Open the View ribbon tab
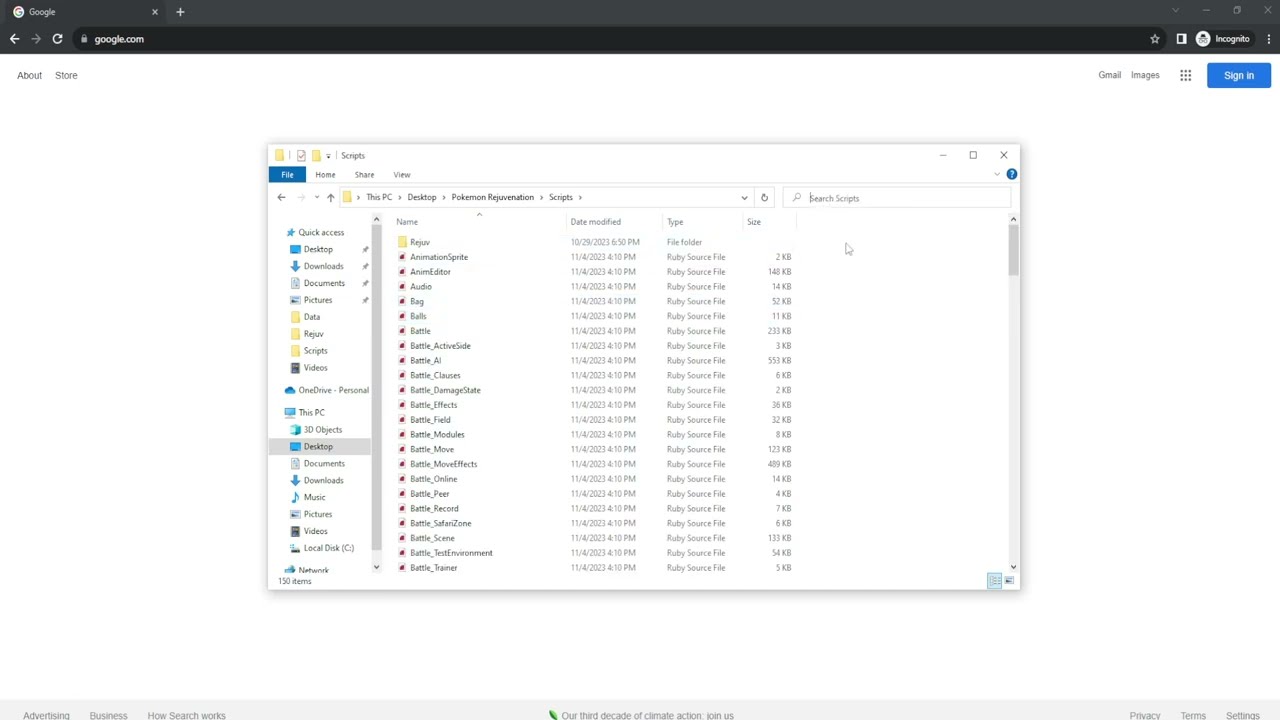The image size is (1280, 720). click(x=402, y=175)
